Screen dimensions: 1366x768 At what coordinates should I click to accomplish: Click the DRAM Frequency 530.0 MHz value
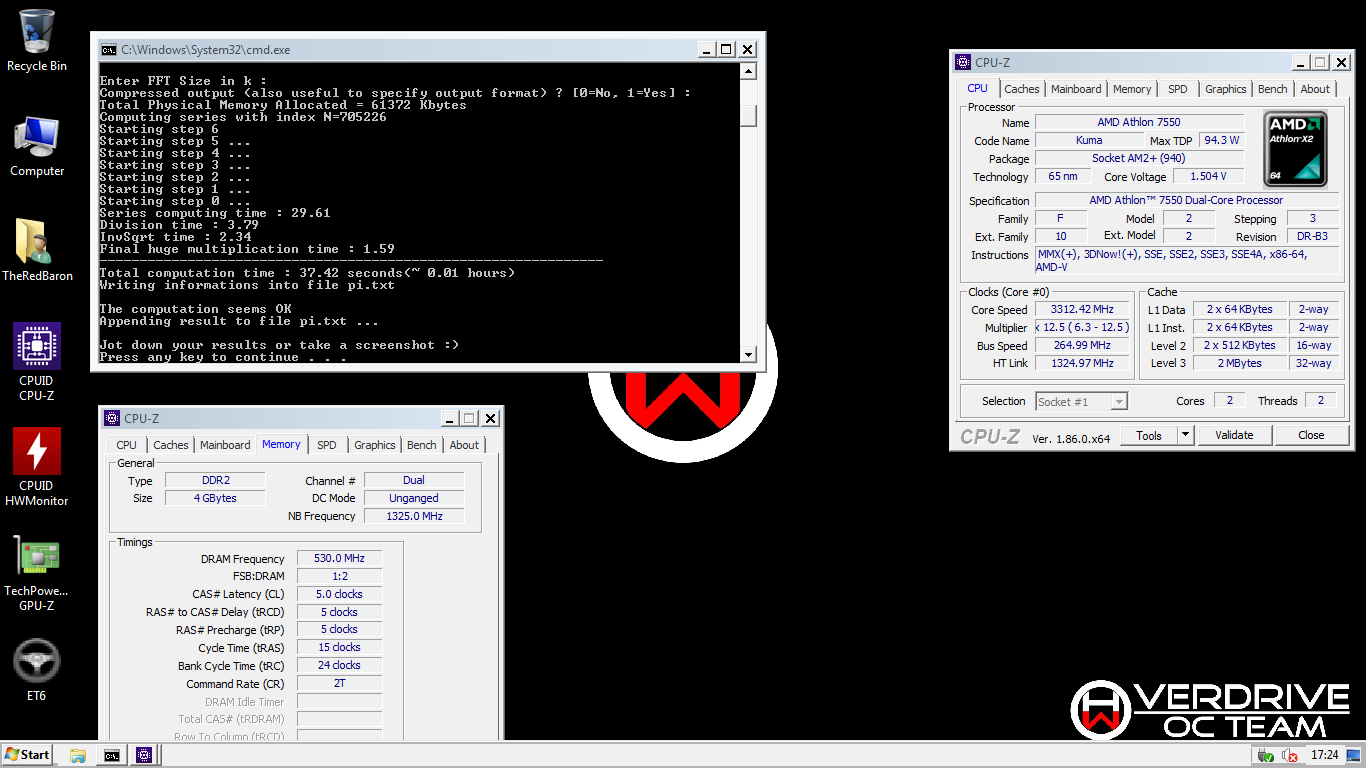[339, 559]
